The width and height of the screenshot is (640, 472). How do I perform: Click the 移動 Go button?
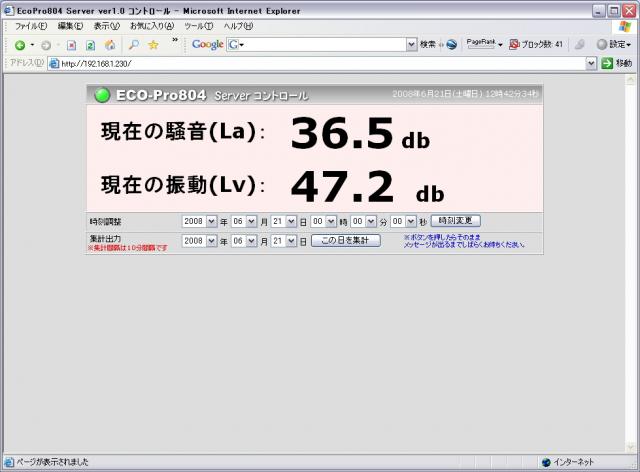coord(616,63)
